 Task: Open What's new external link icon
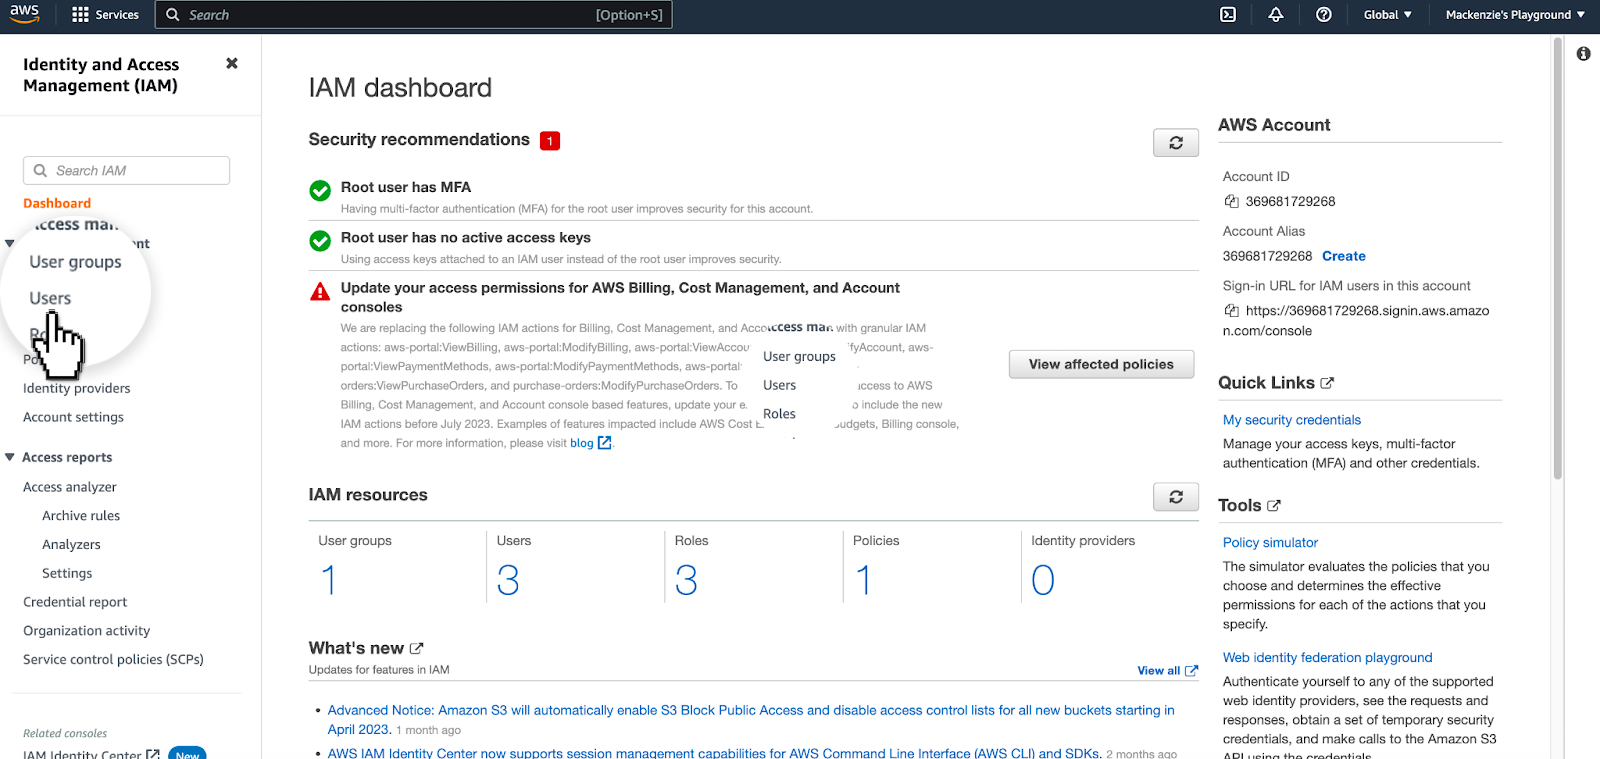(416, 648)
